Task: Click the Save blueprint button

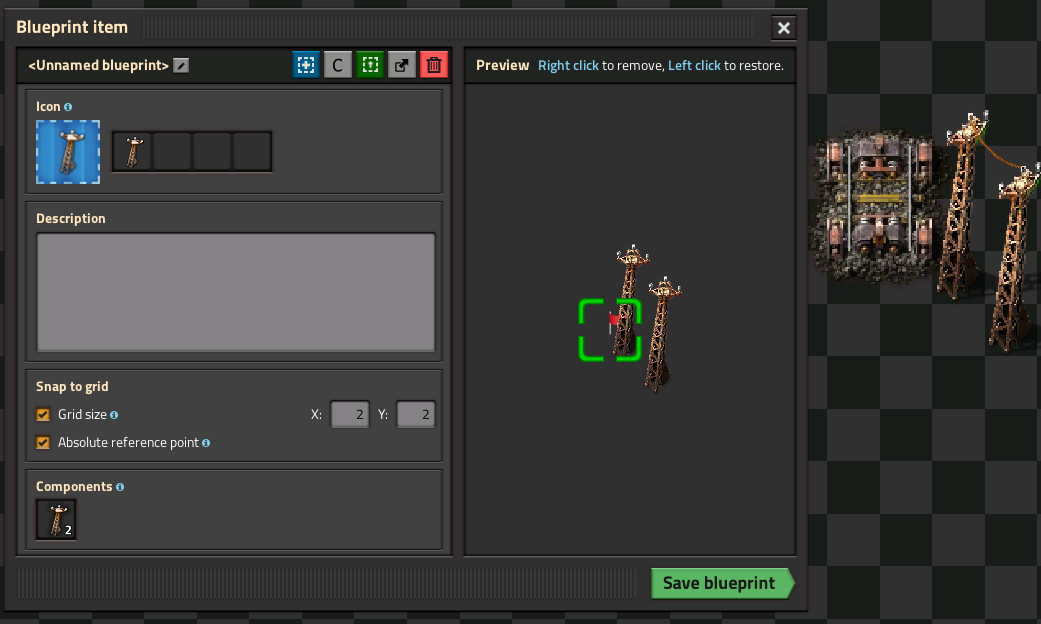Action: pos(720,584)
